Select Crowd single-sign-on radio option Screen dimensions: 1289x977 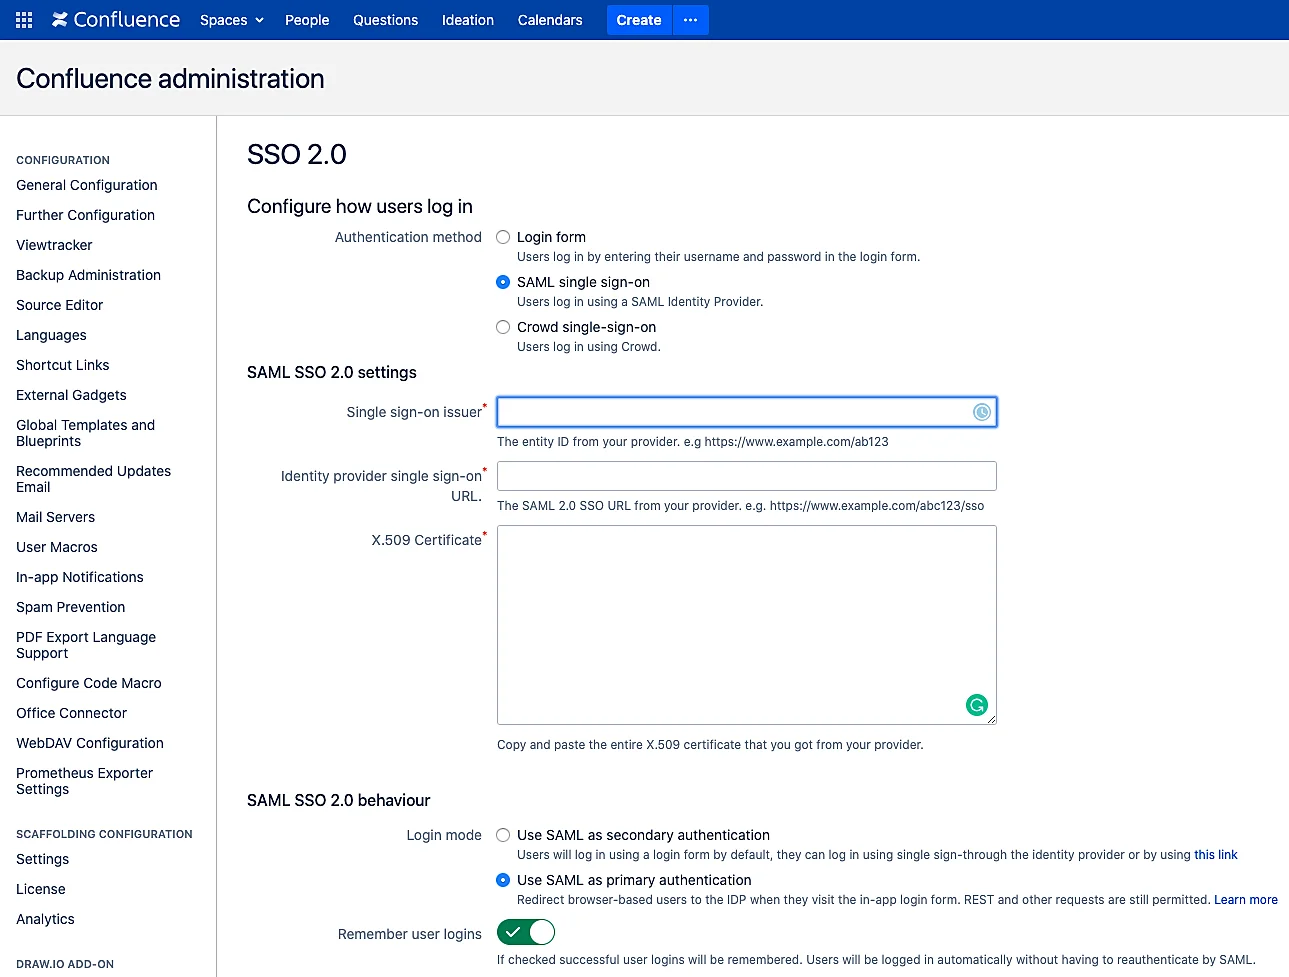coord(503,327)
